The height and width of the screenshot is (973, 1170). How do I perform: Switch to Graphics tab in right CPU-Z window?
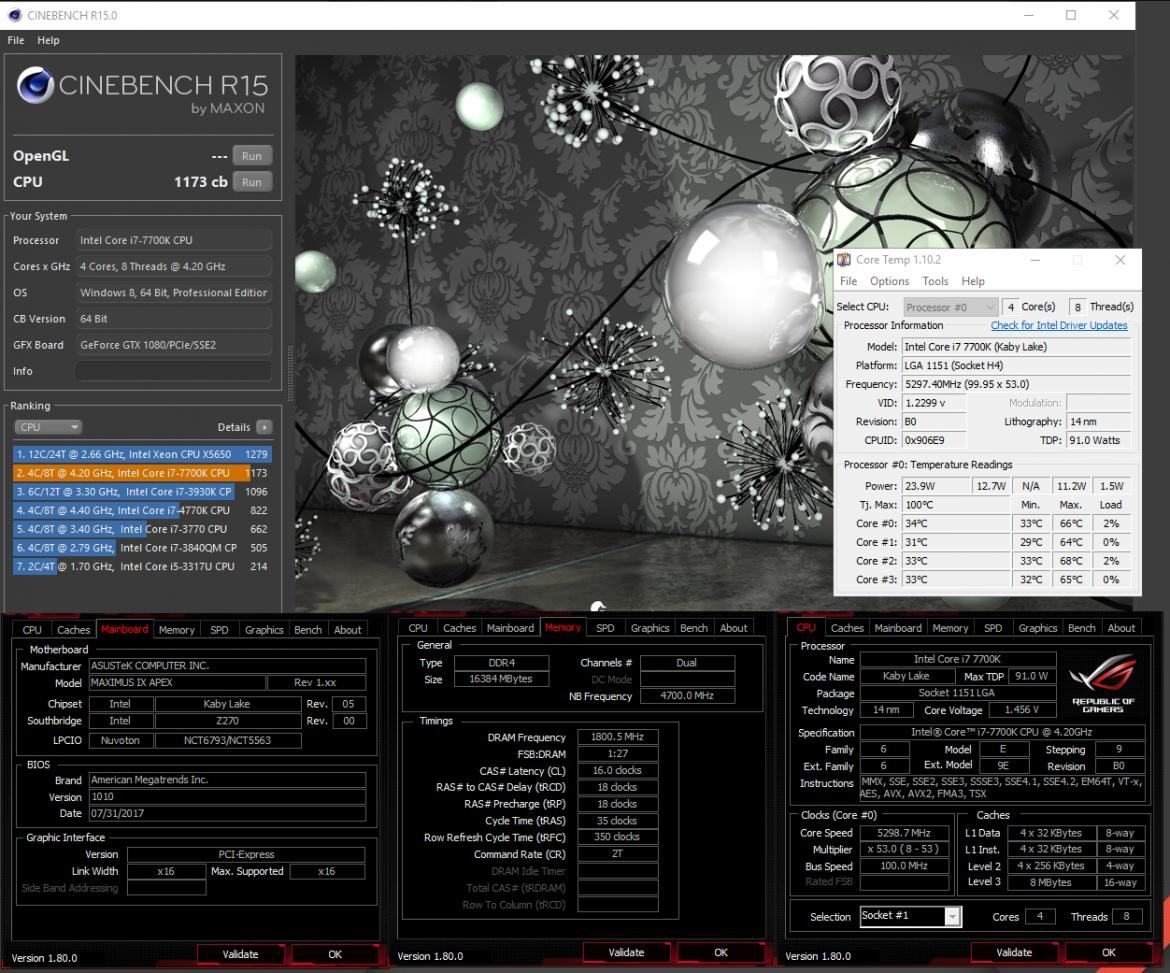[1037, 628]
